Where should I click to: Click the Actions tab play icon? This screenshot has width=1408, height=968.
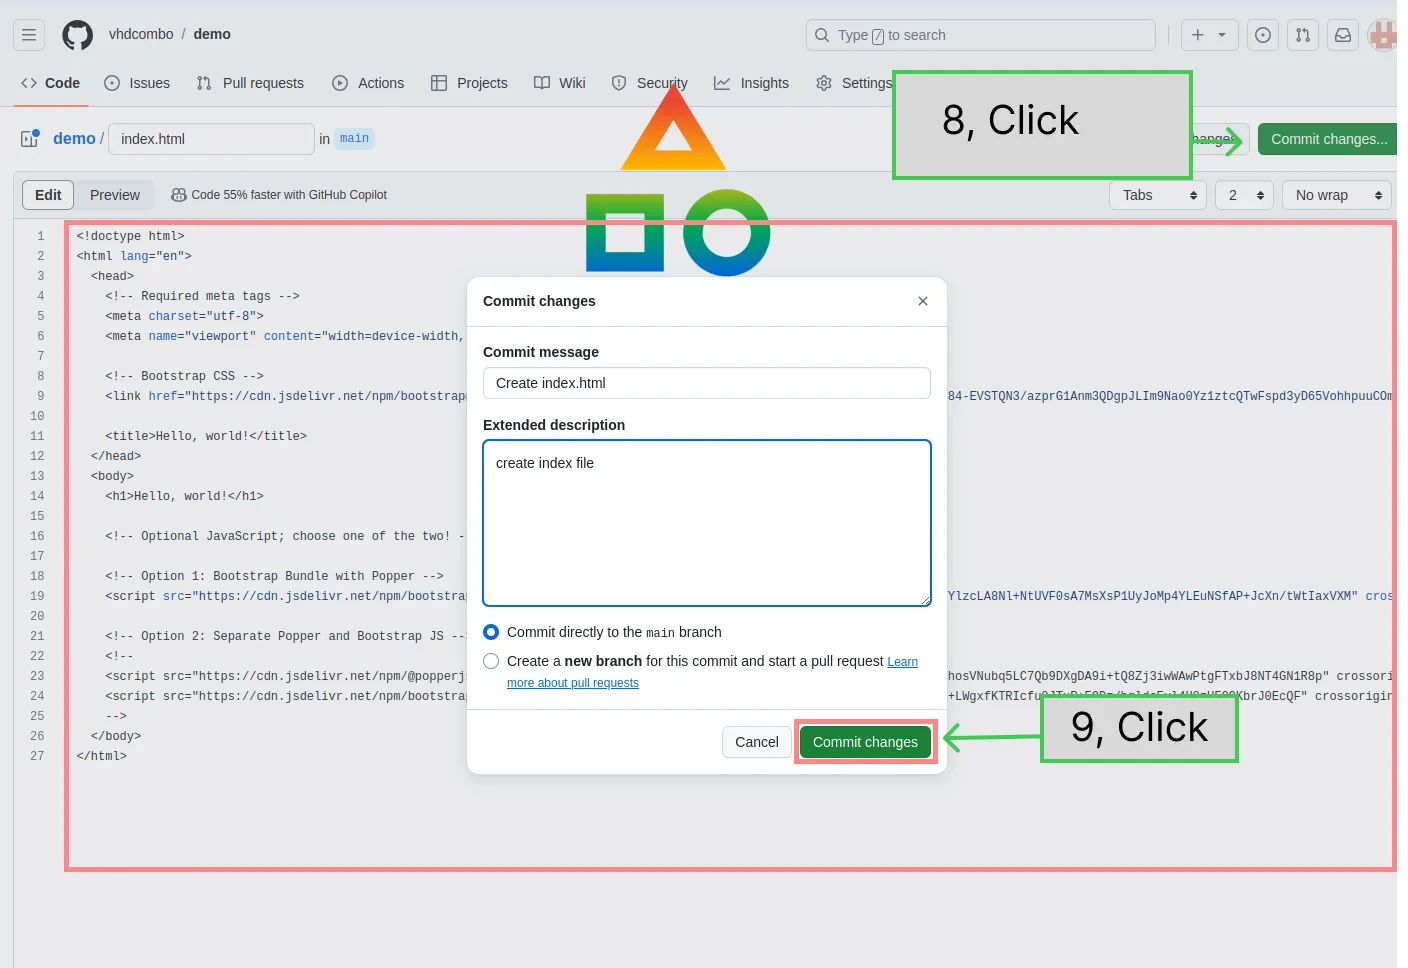(340, 83)
